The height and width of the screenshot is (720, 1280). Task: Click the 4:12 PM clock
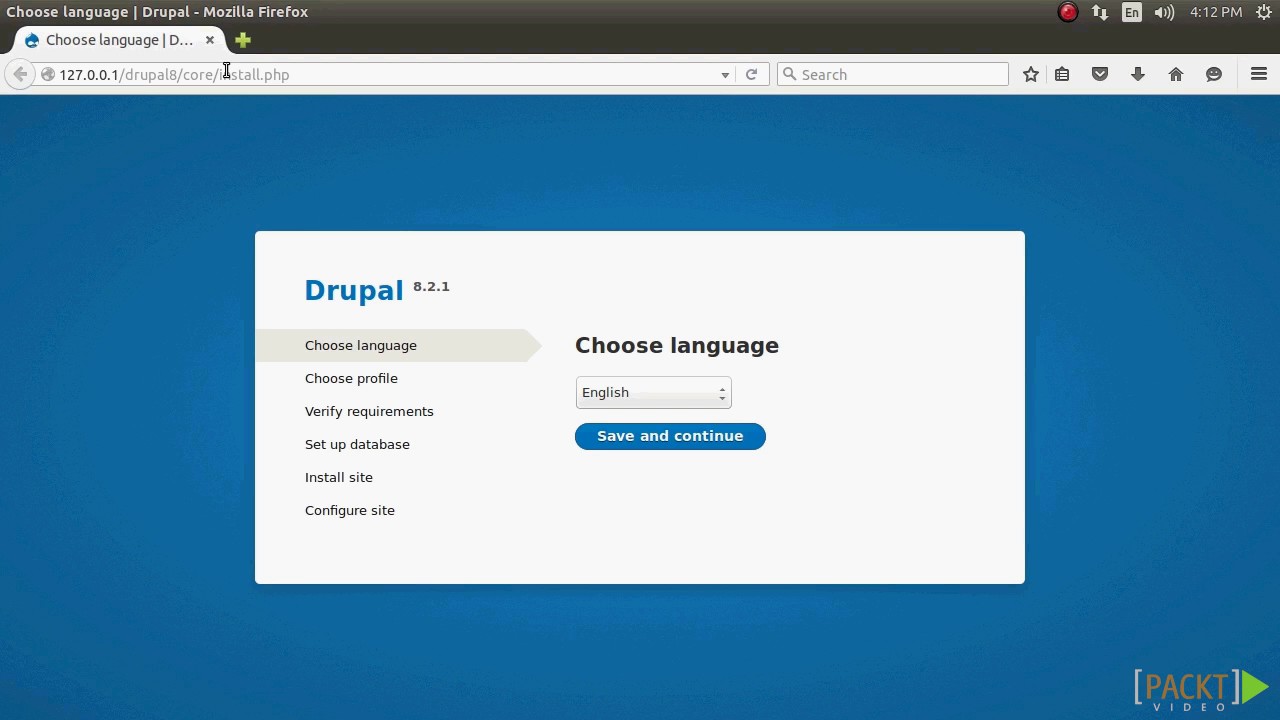[1216, 12]
